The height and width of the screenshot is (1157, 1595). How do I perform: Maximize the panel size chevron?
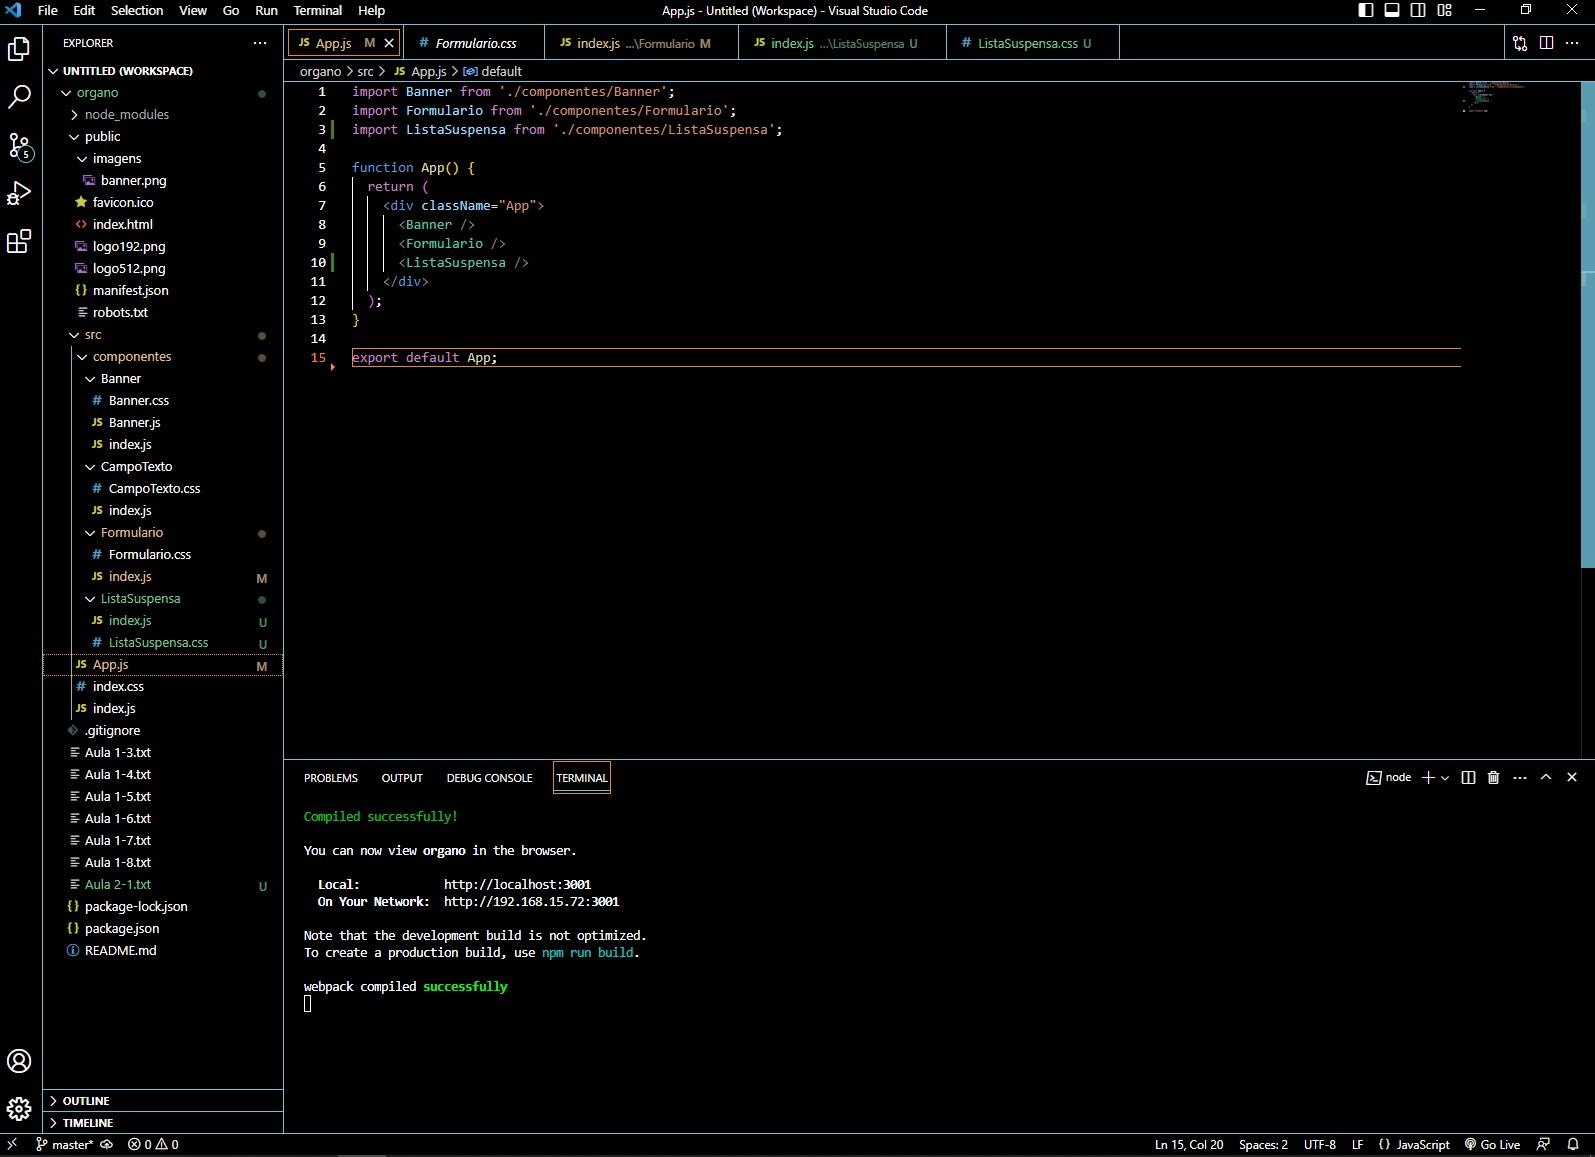coord(1546,777)
